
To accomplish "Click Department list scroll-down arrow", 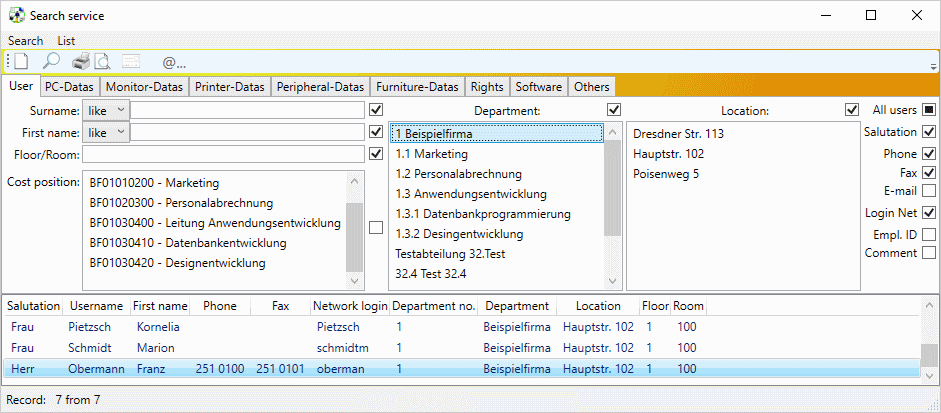I will (x=612, y=280).
